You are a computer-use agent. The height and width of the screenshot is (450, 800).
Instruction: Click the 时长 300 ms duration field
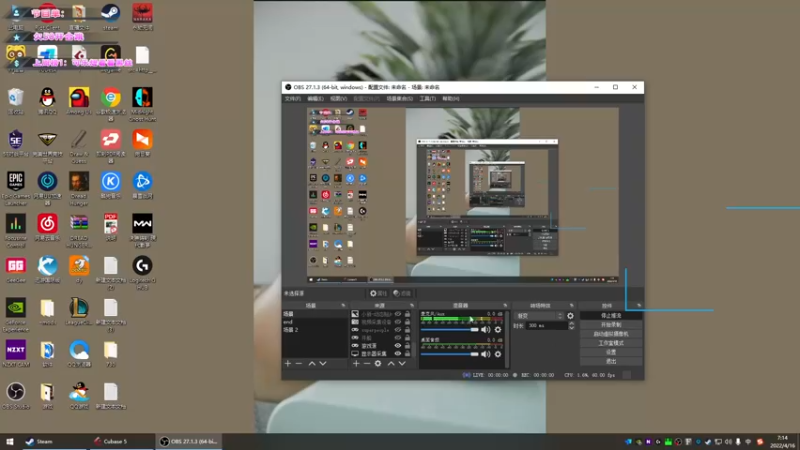[546, 326]
